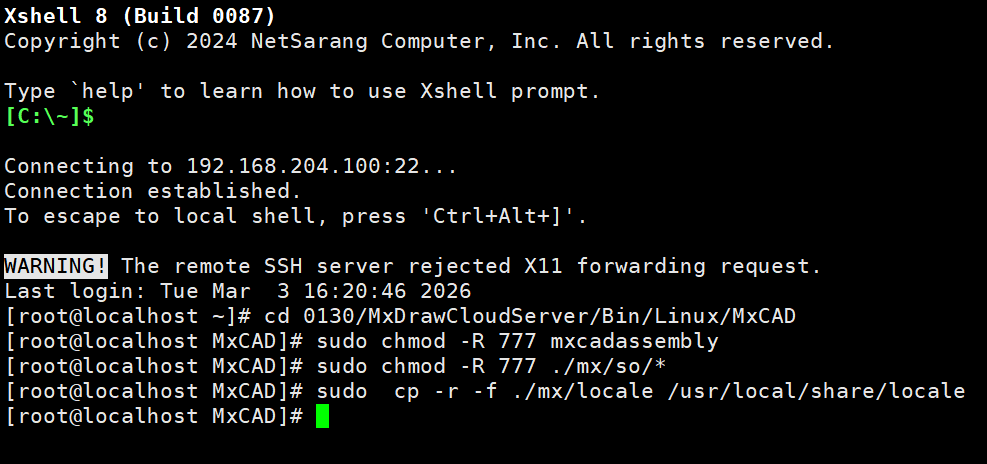Image resolution: width=987 pixels, height=464 pixels.
Task: Click the word mxcadassembly in chmod command
Action: point(634,341)
